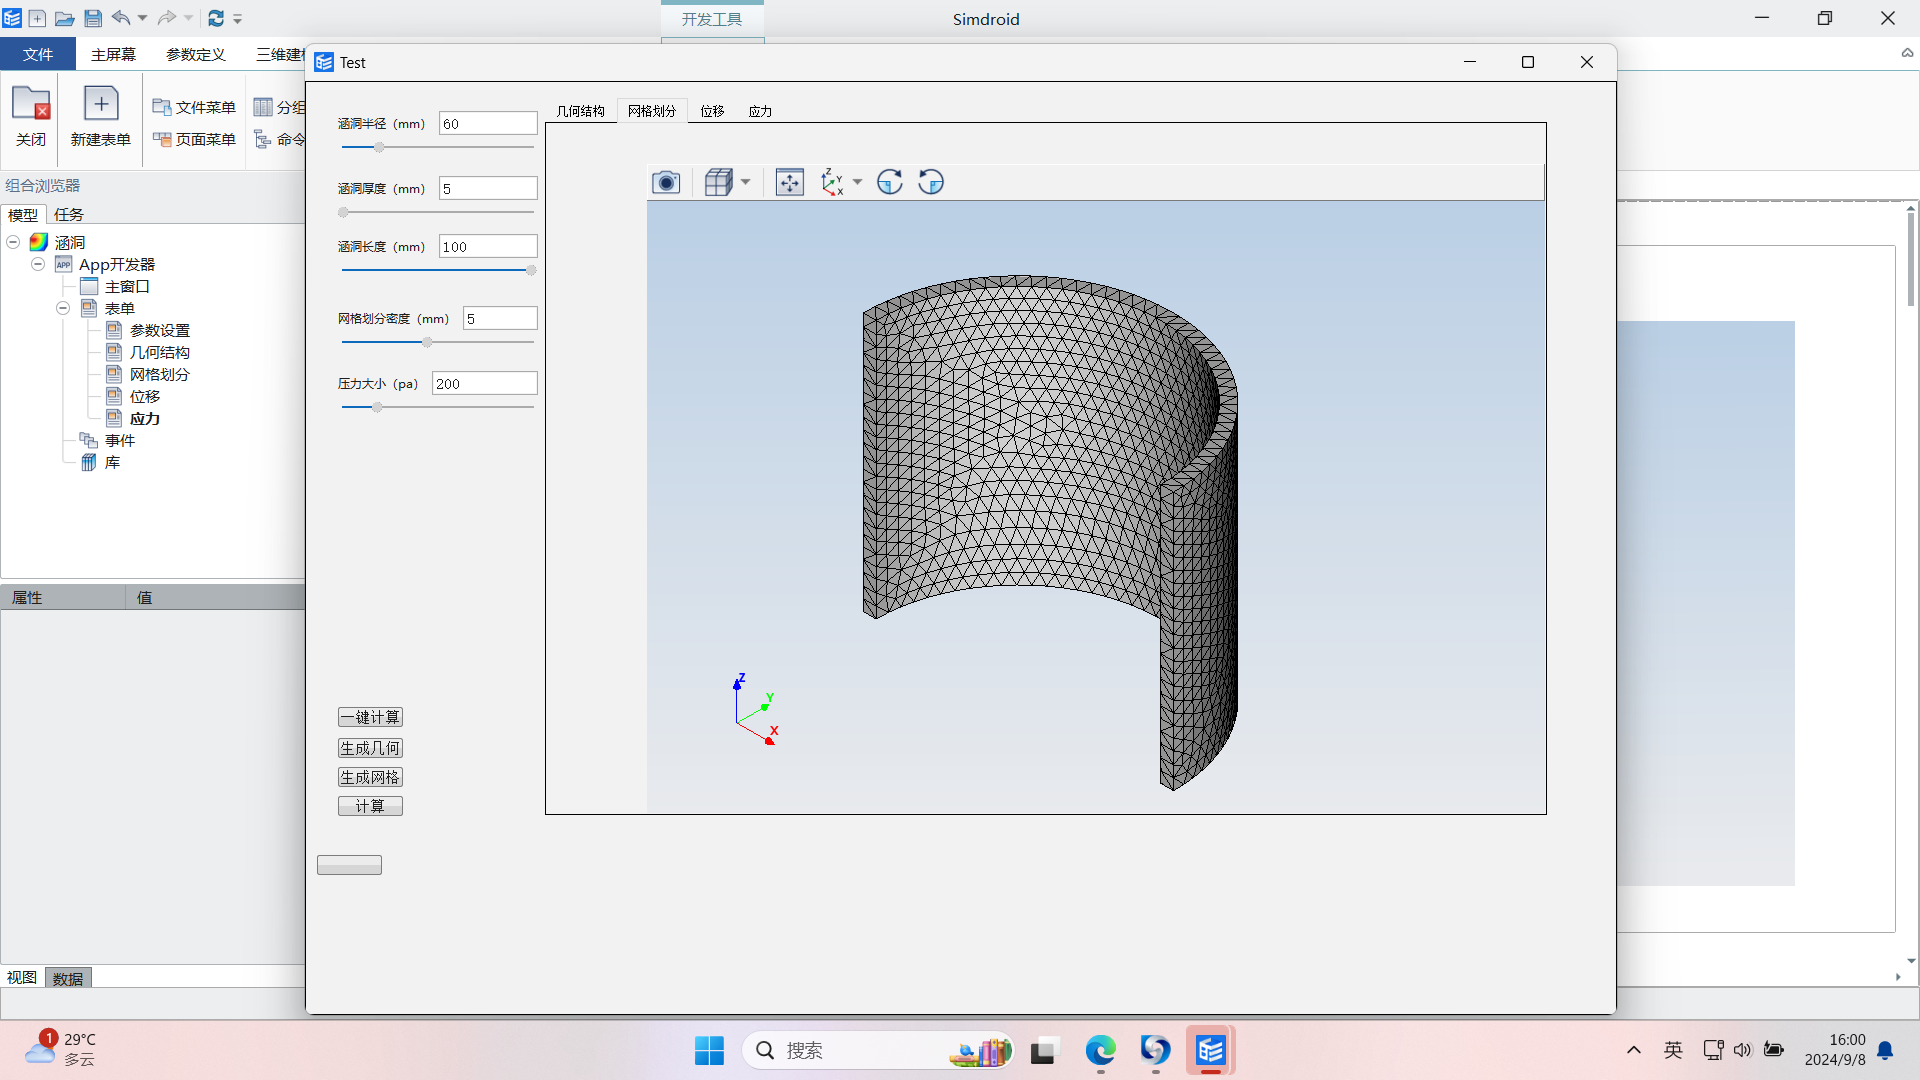
Task: Click the Simdroid icon on the taskbar
Action: tap(1210, 1050)
